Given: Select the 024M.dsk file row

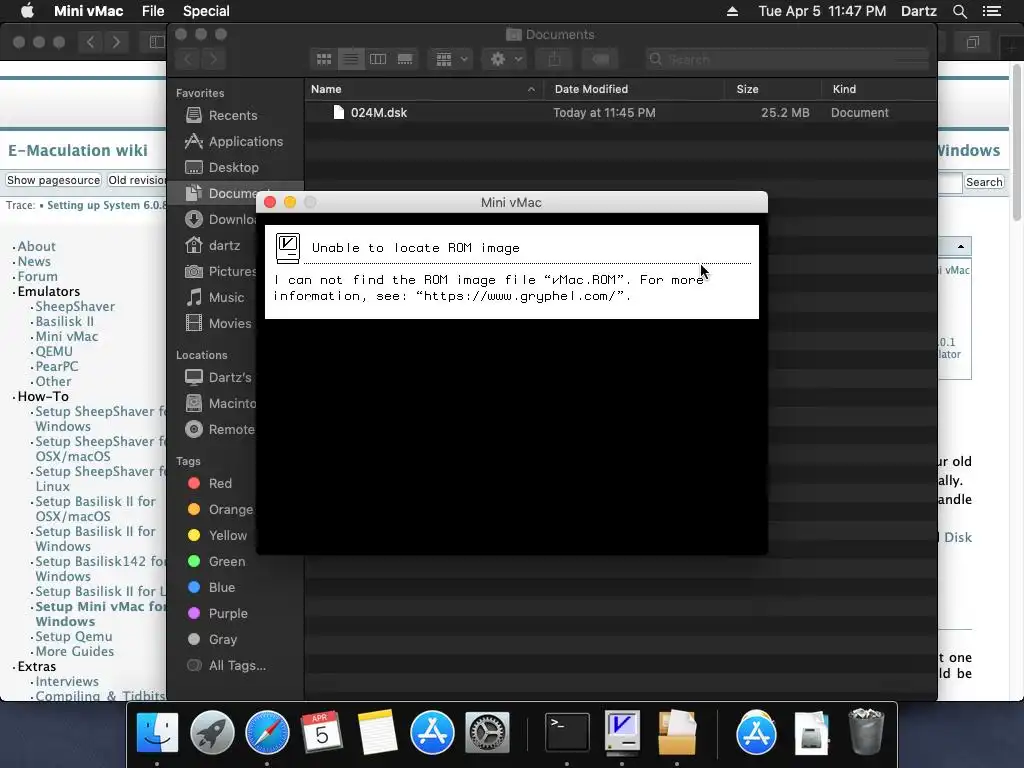Looking at the screenshot, I should [x=620, y=113].
